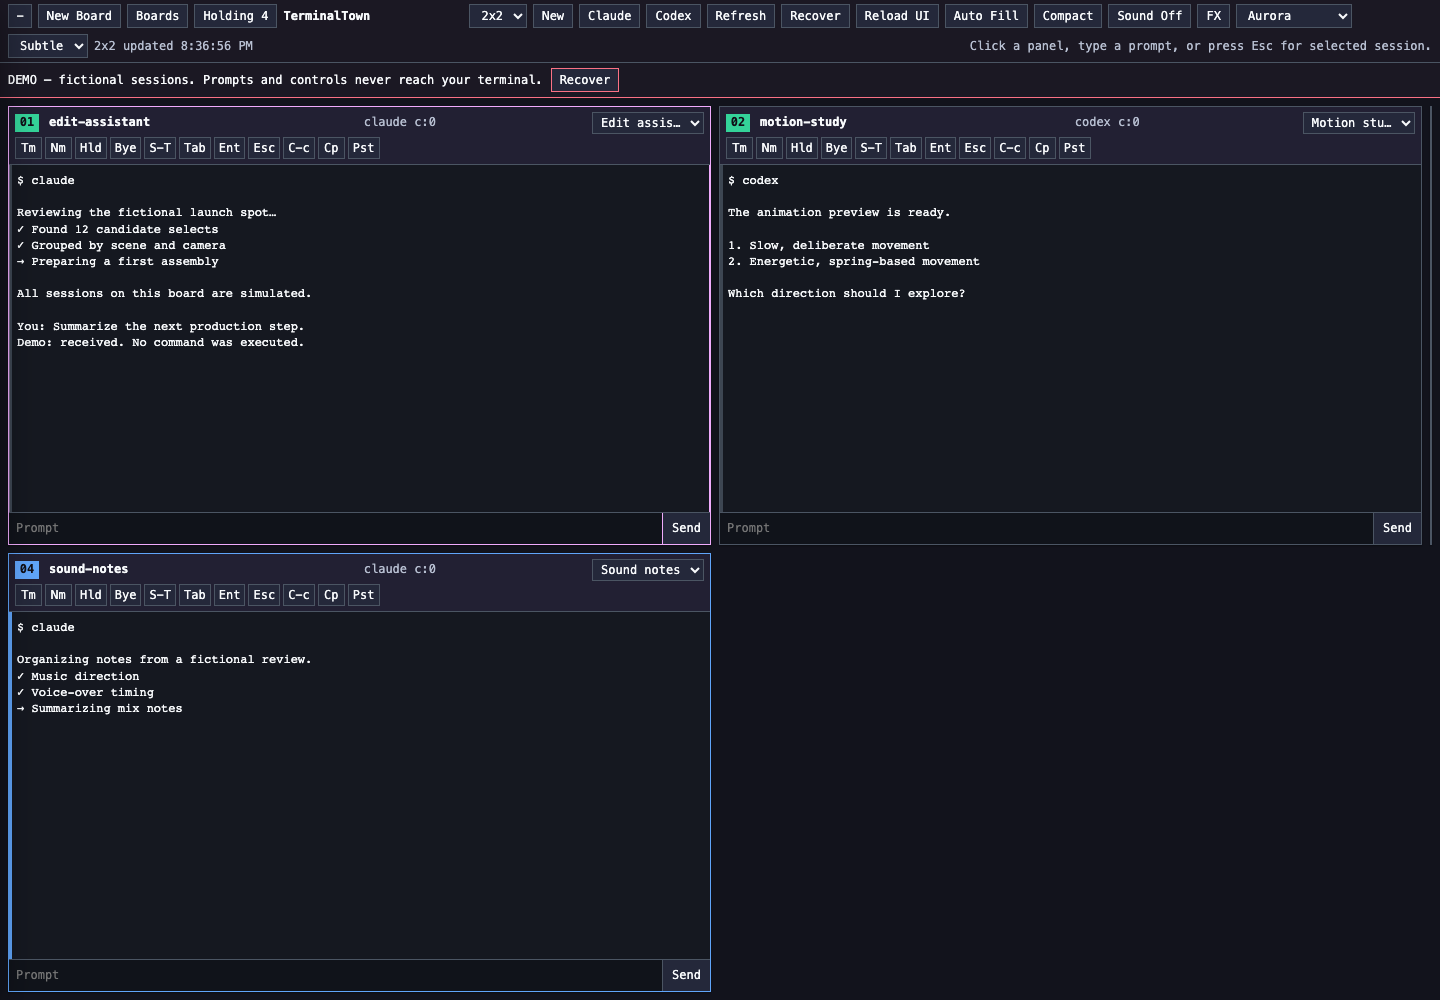Click Hld key in motion-study panel

(x=802, y=148)
